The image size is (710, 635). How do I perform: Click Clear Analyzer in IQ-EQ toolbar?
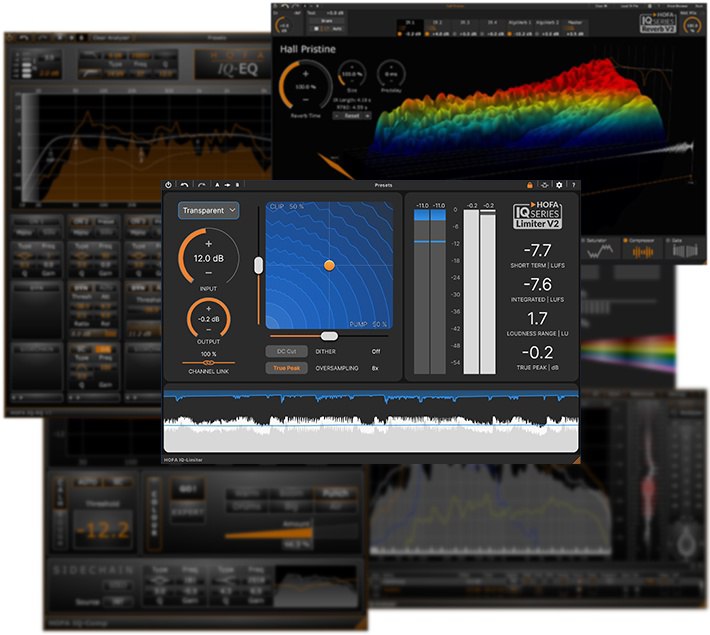tap(111, 38)
